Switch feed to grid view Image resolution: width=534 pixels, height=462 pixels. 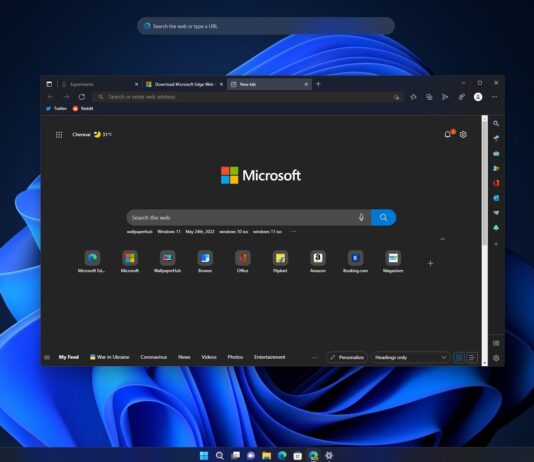(x=459, y=357)
